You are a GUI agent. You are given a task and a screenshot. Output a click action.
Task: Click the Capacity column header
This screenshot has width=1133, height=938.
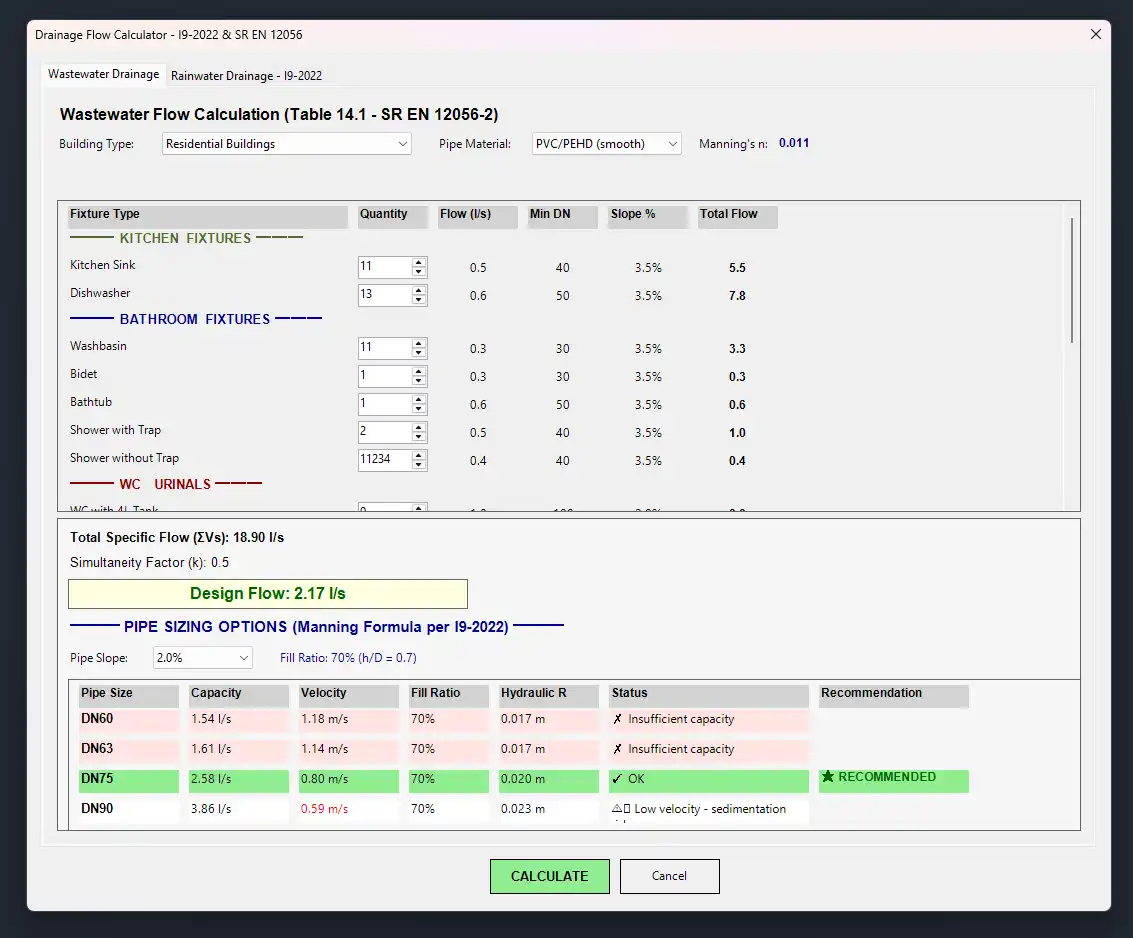234,694
